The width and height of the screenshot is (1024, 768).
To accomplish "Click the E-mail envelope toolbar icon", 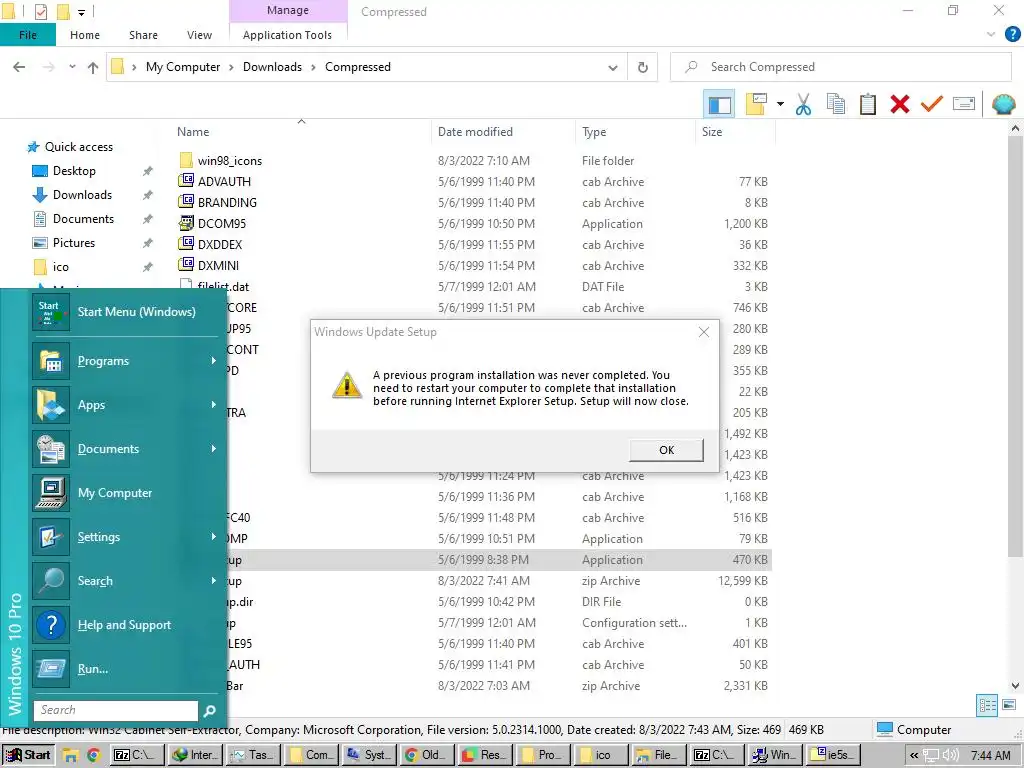I will click(x=964, y=104).
